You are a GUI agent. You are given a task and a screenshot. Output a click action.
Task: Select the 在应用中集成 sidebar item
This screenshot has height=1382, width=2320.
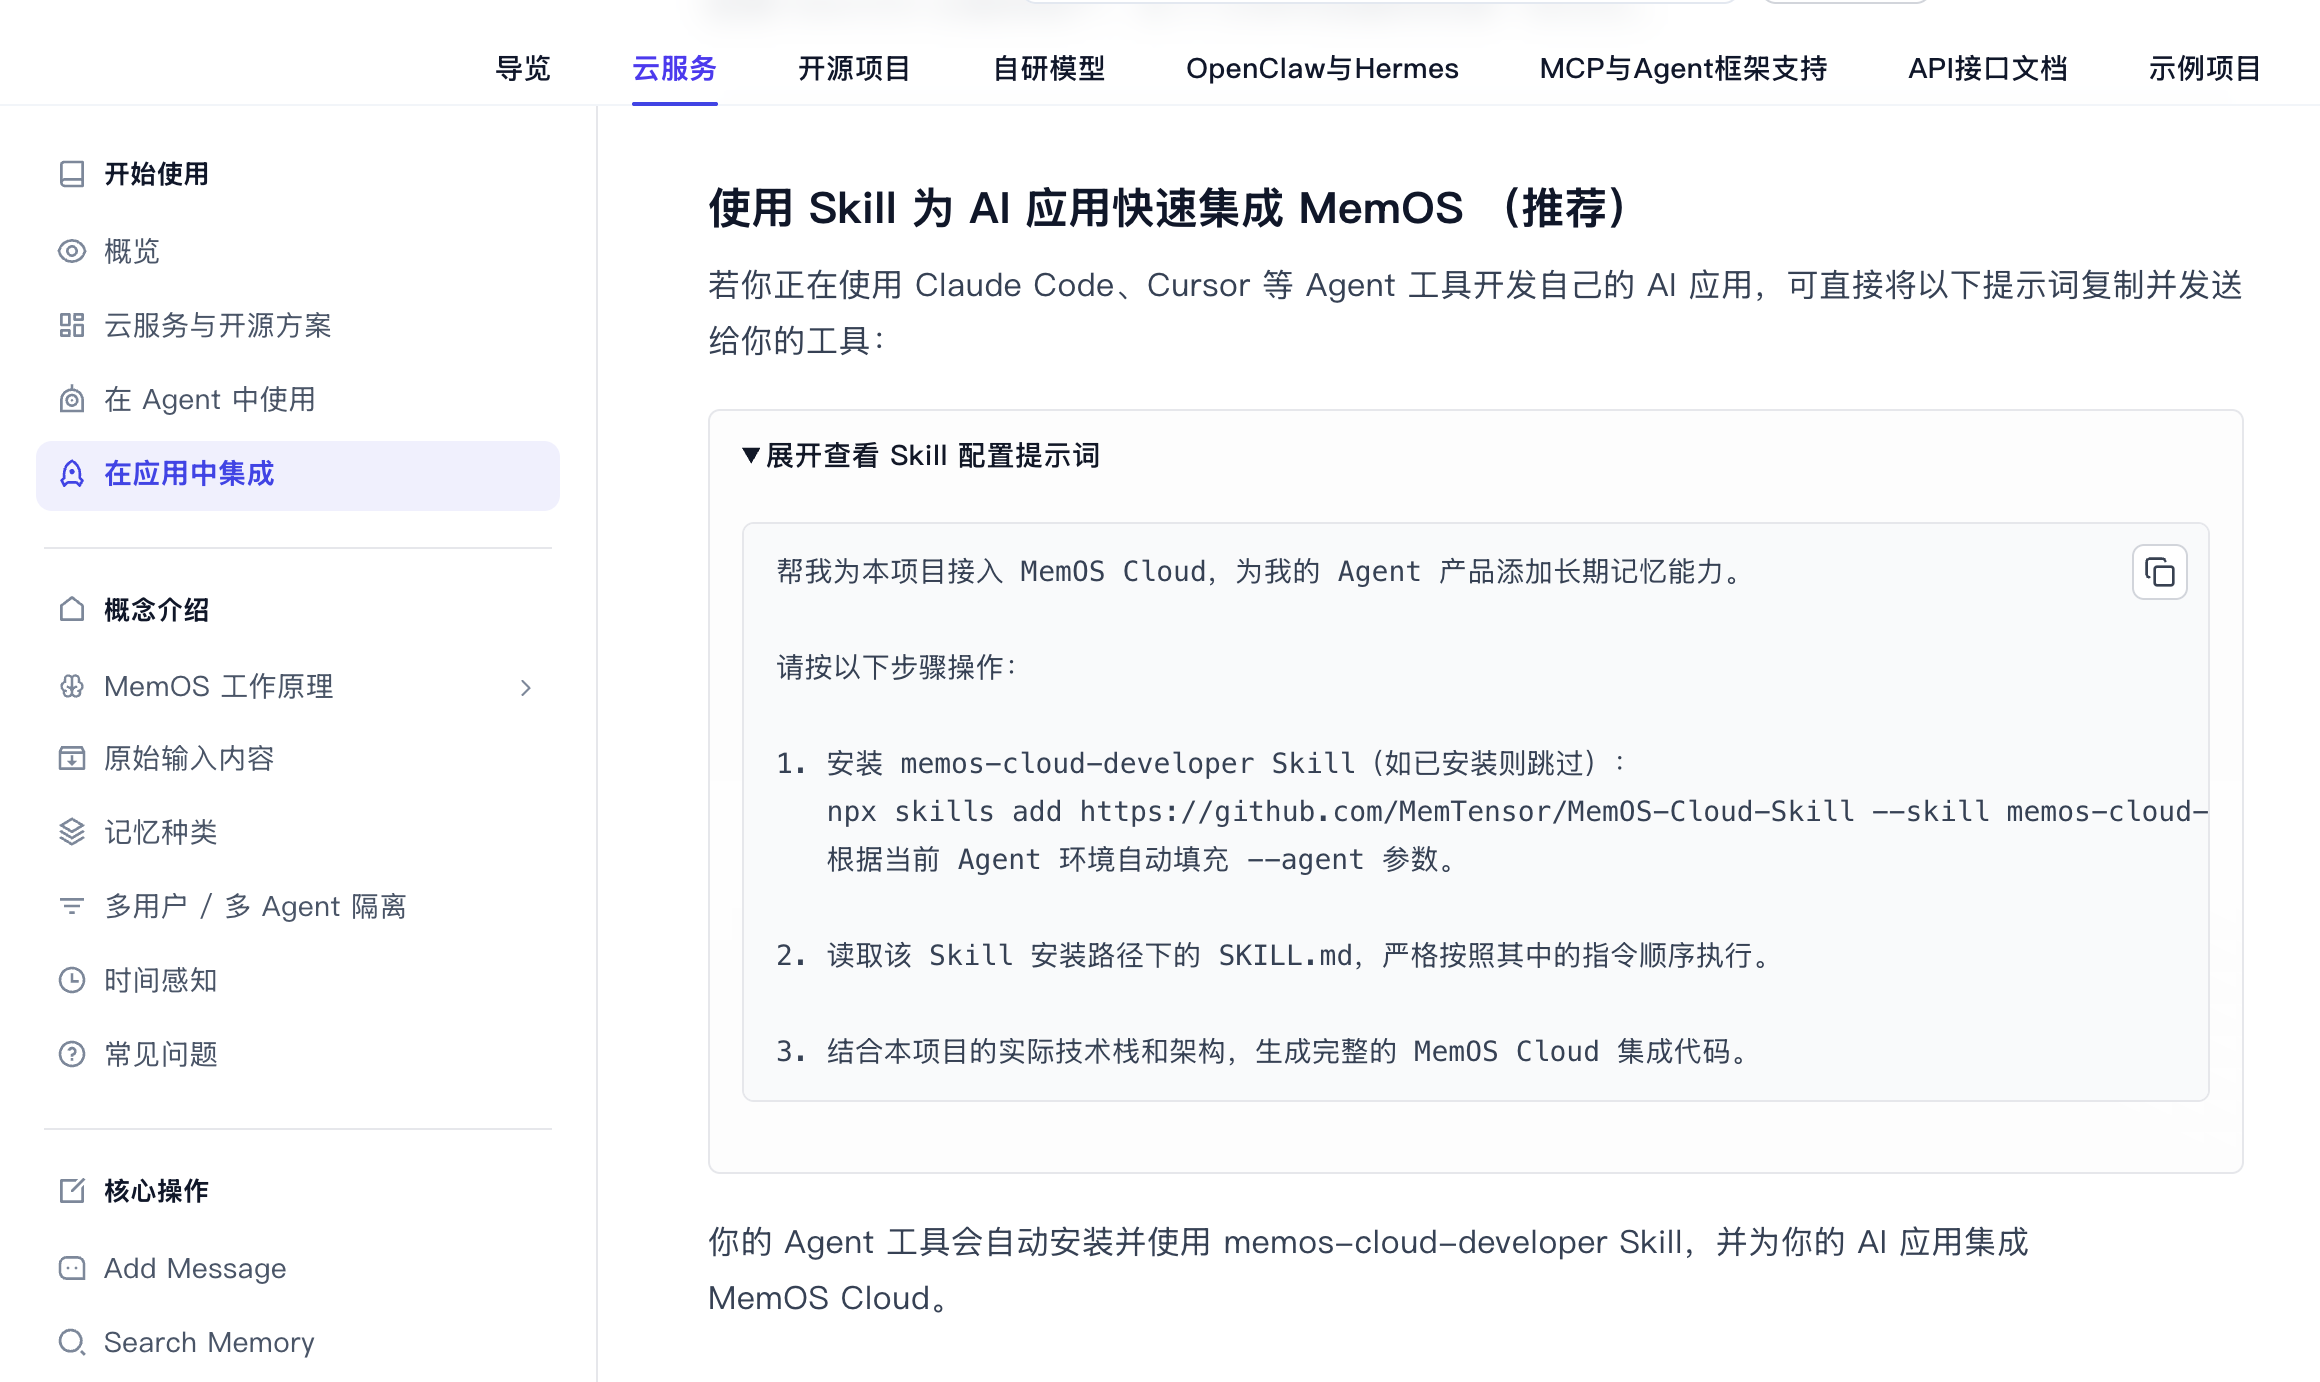[298, 475]
